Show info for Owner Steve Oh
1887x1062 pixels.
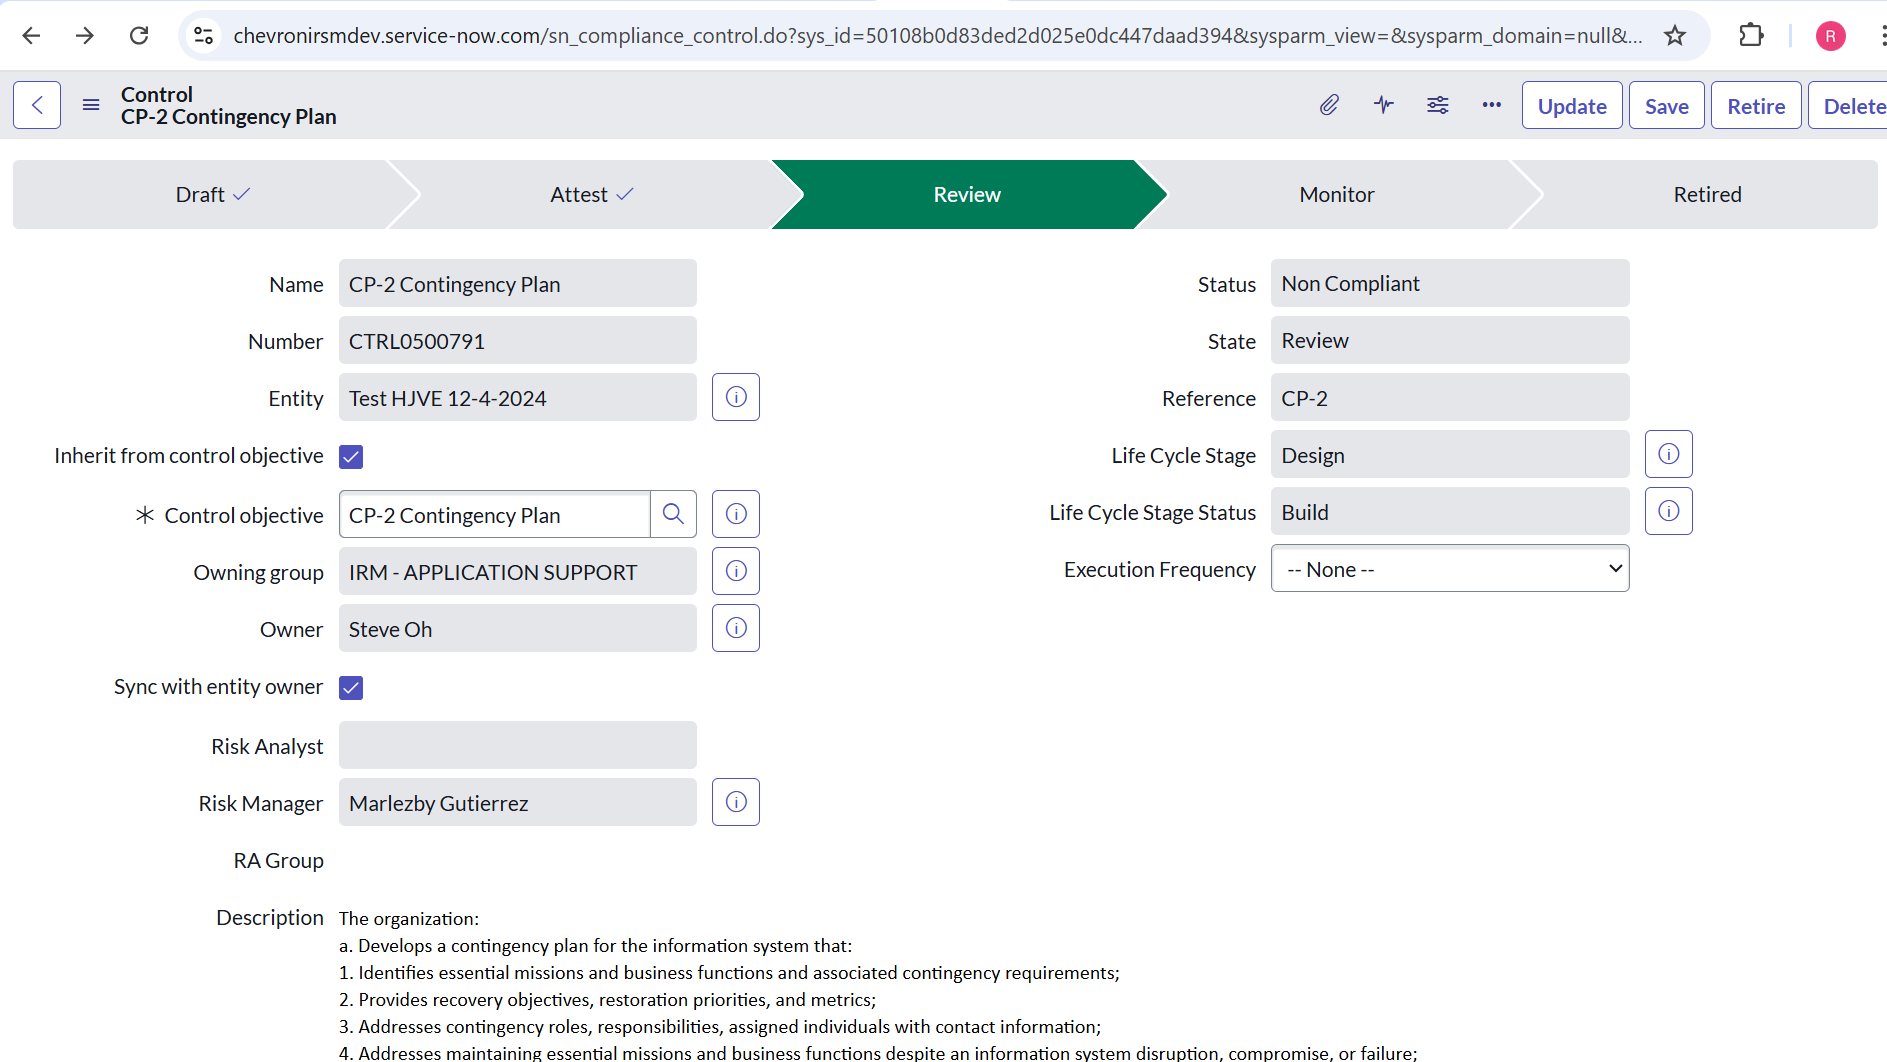[736, 628]
